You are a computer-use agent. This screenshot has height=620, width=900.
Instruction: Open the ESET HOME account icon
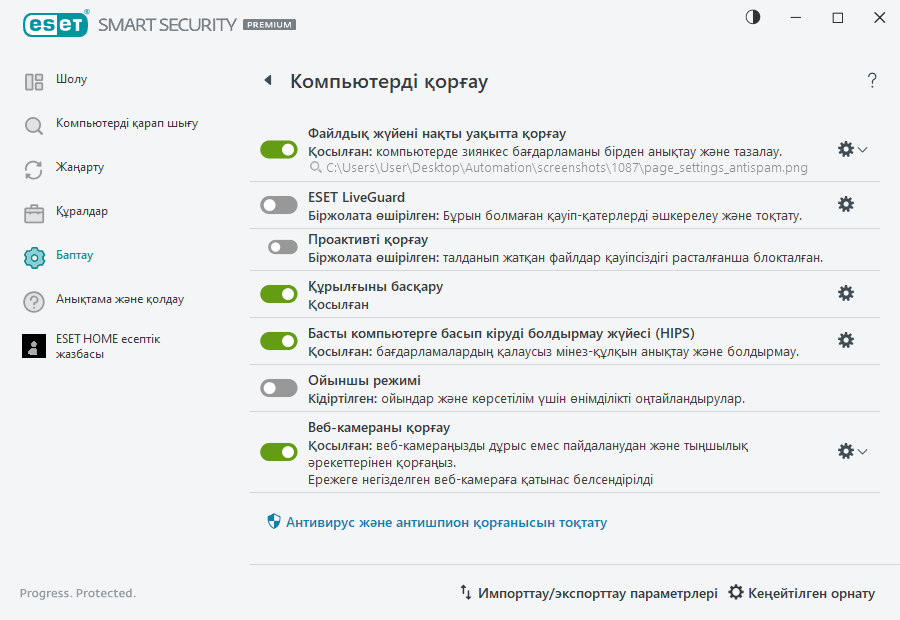(33, 346)
